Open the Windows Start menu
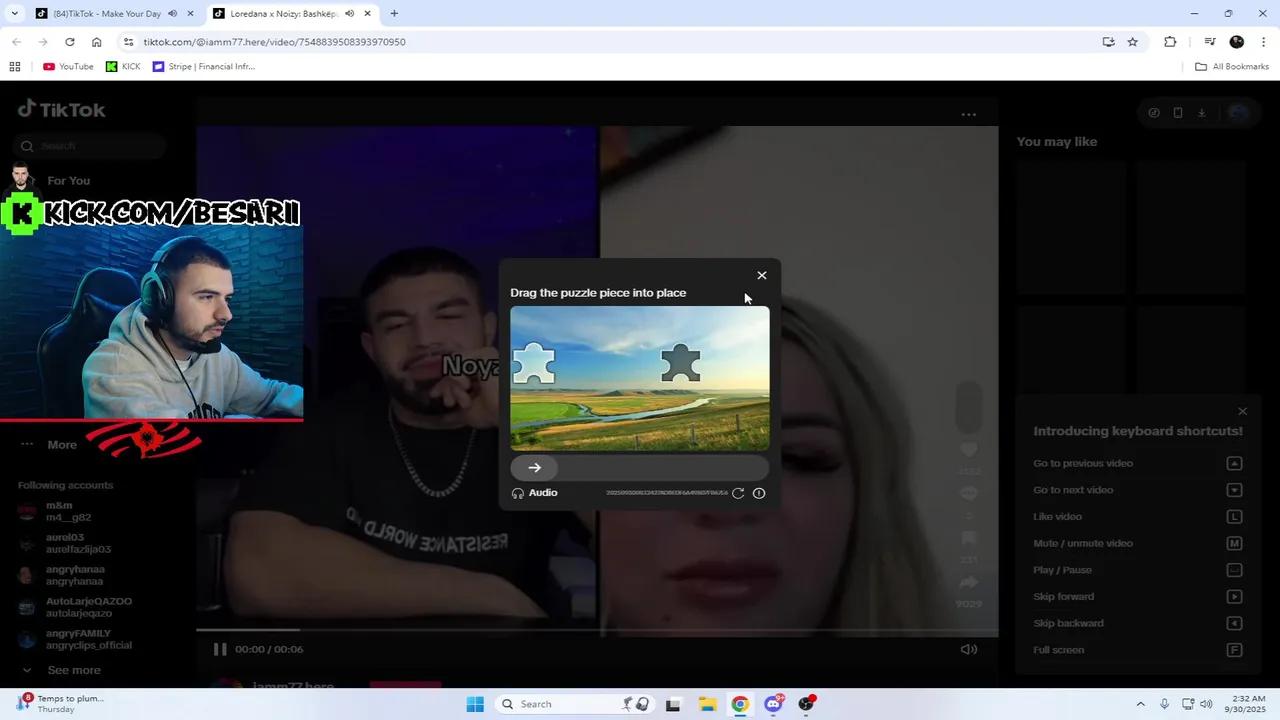This screenshot has height=720, width=1280. [475, 704]
